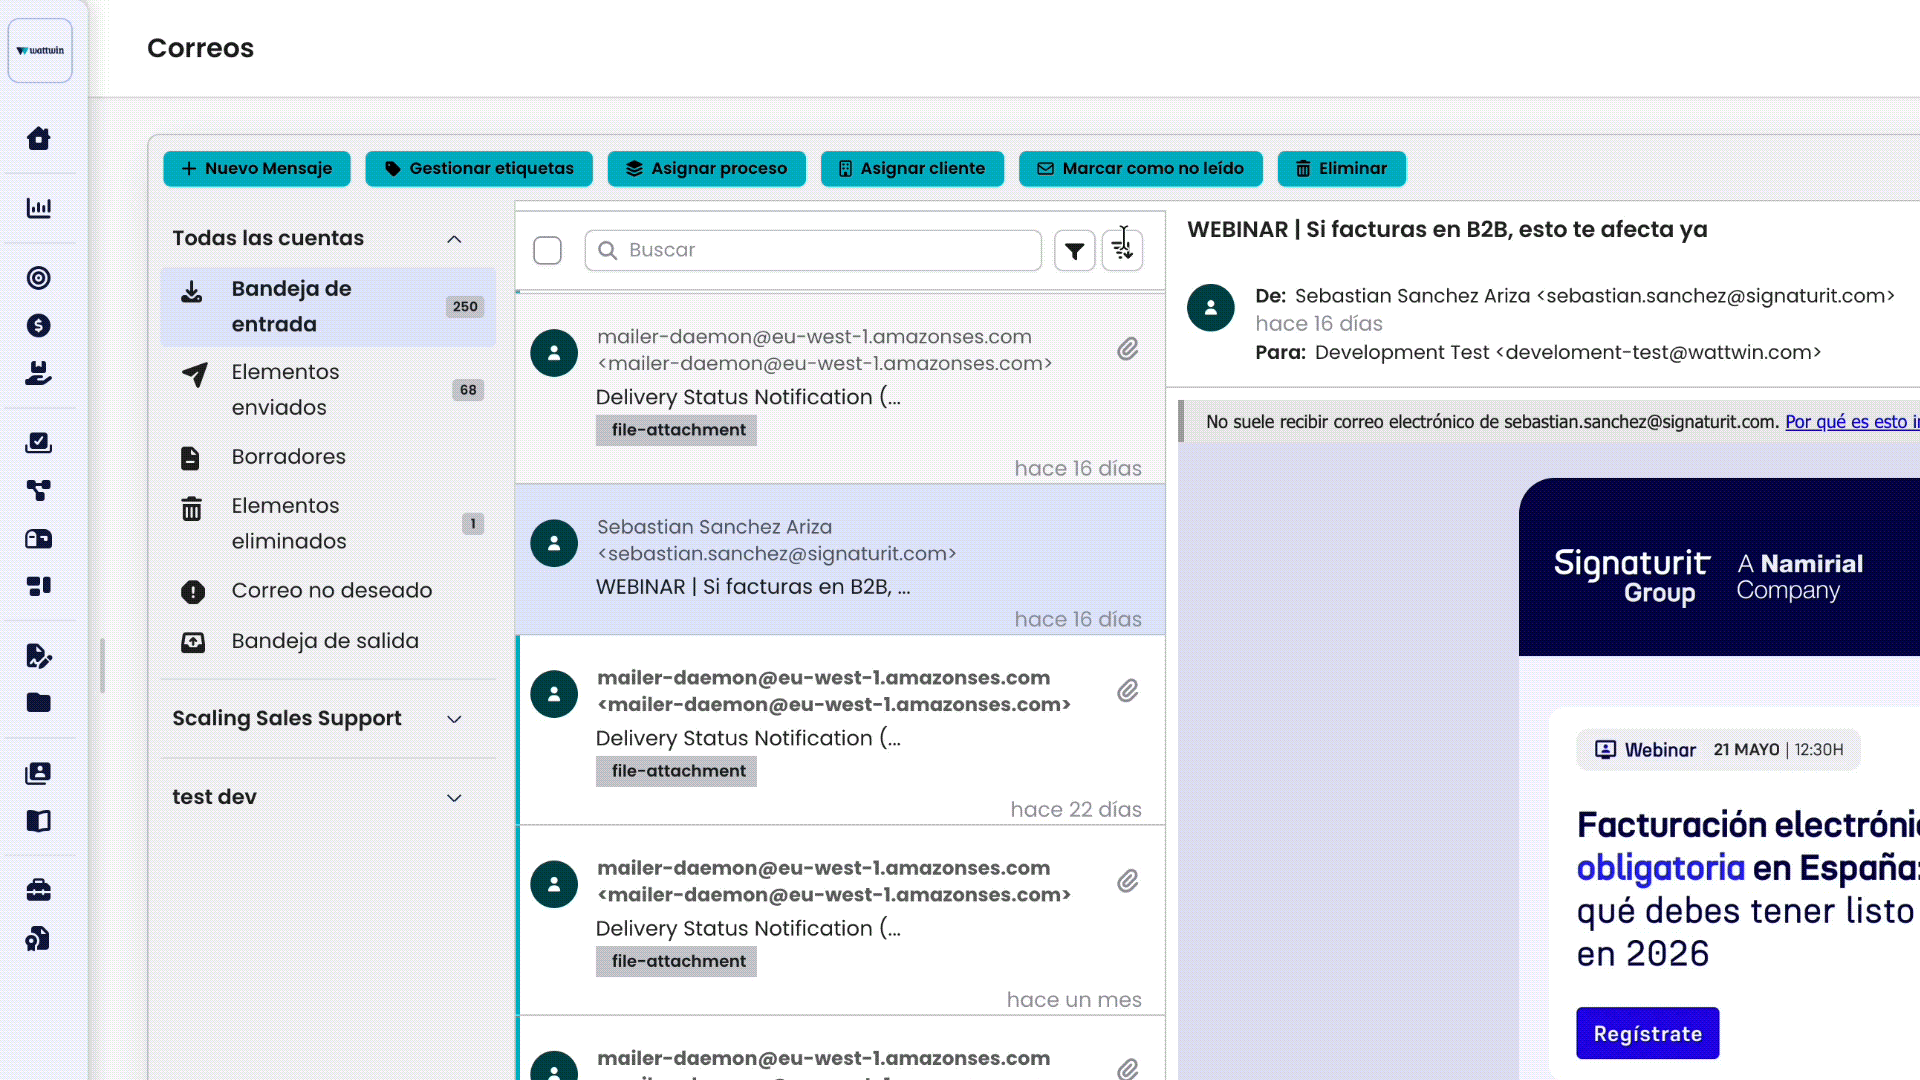Click the sort order icon beside filter
The height and width of the screenshot is (1080, 1920).
tap(1122, 250)
